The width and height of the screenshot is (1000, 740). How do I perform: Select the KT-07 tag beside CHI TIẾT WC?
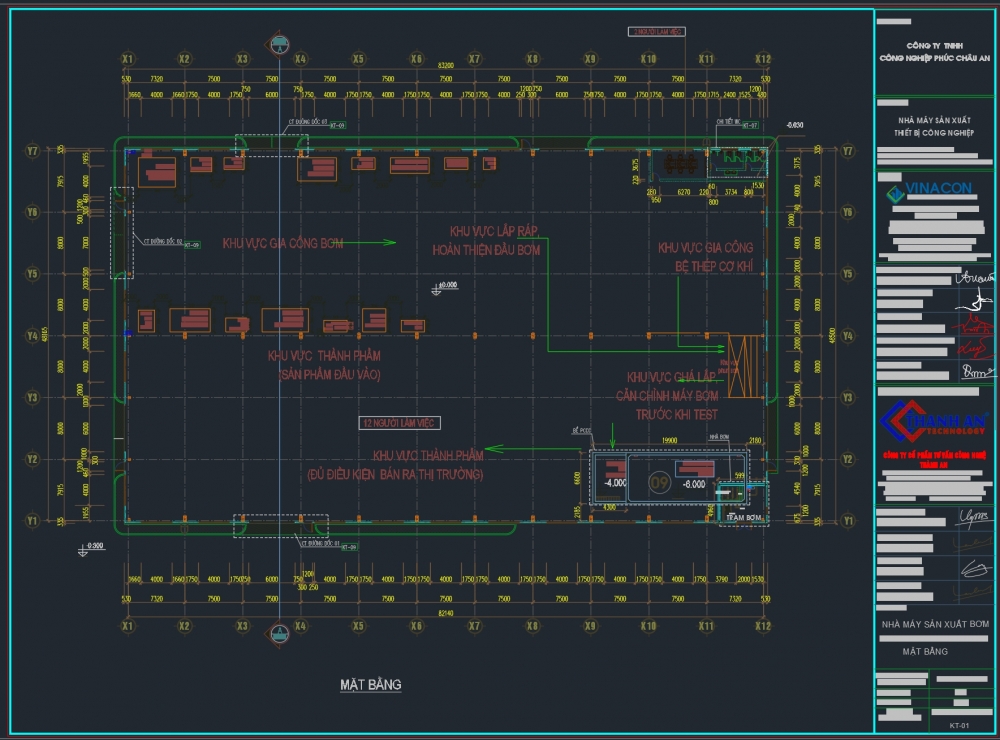748,125
